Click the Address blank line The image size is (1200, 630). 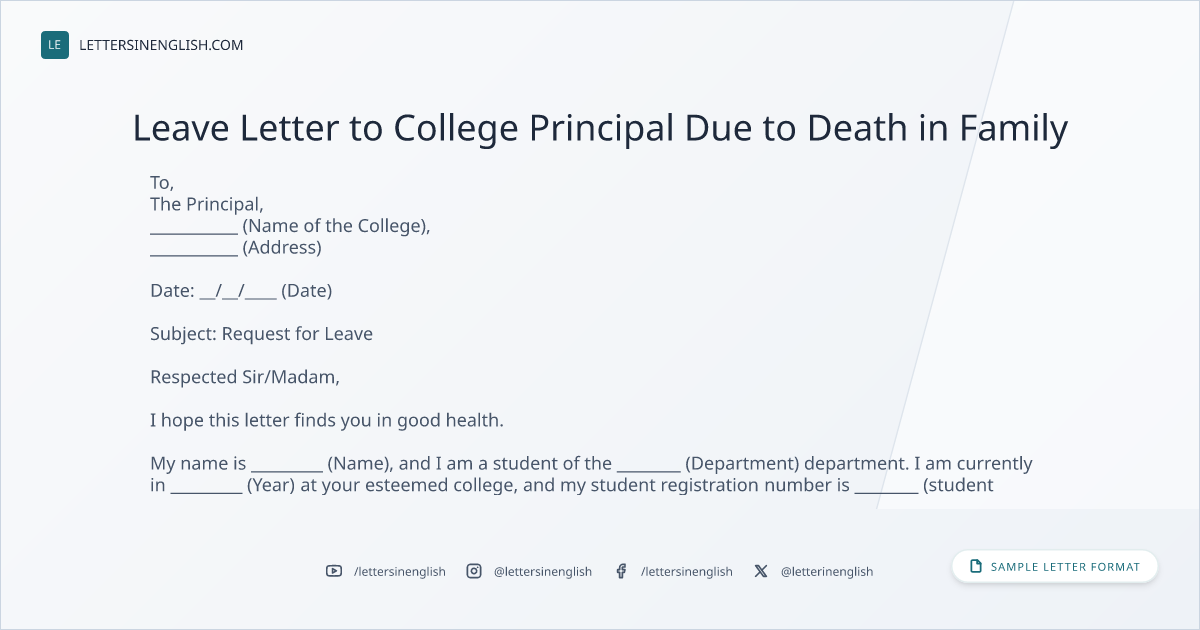(x=194, y=251)
